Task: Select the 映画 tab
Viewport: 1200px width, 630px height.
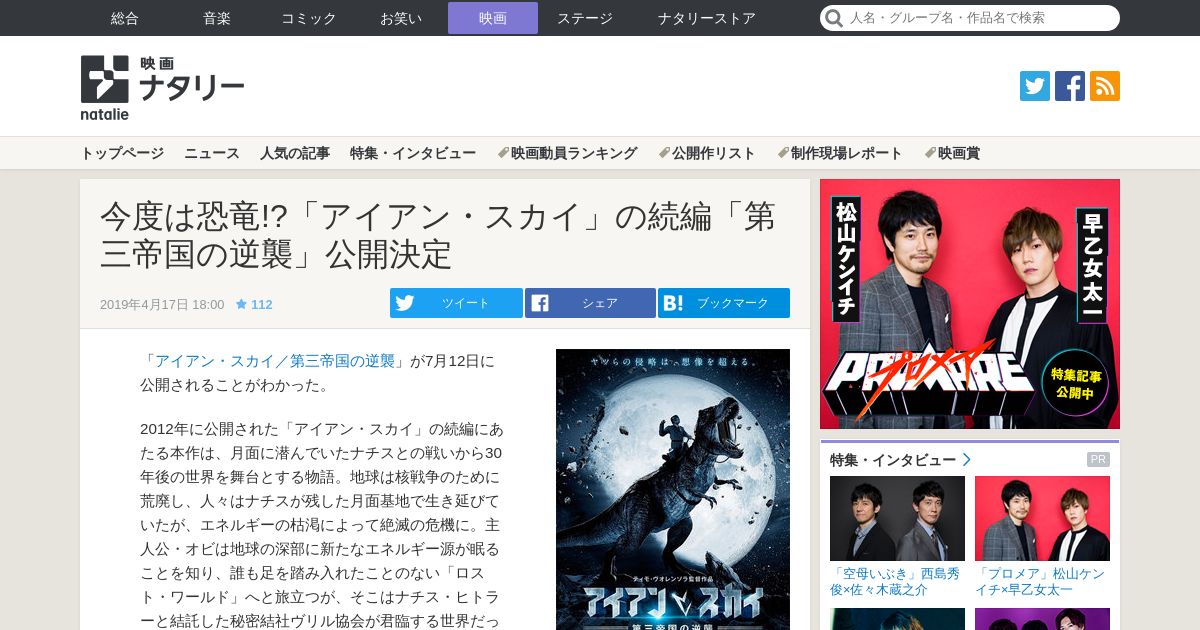Action: tap(493, 18)
